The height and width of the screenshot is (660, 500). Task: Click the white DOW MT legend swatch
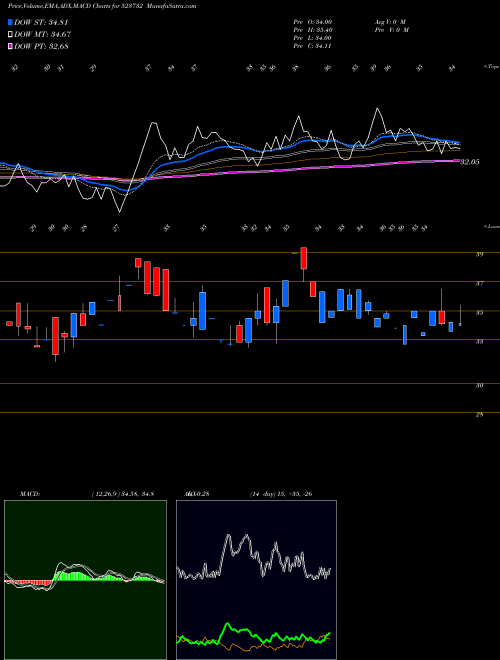(11, 35)
